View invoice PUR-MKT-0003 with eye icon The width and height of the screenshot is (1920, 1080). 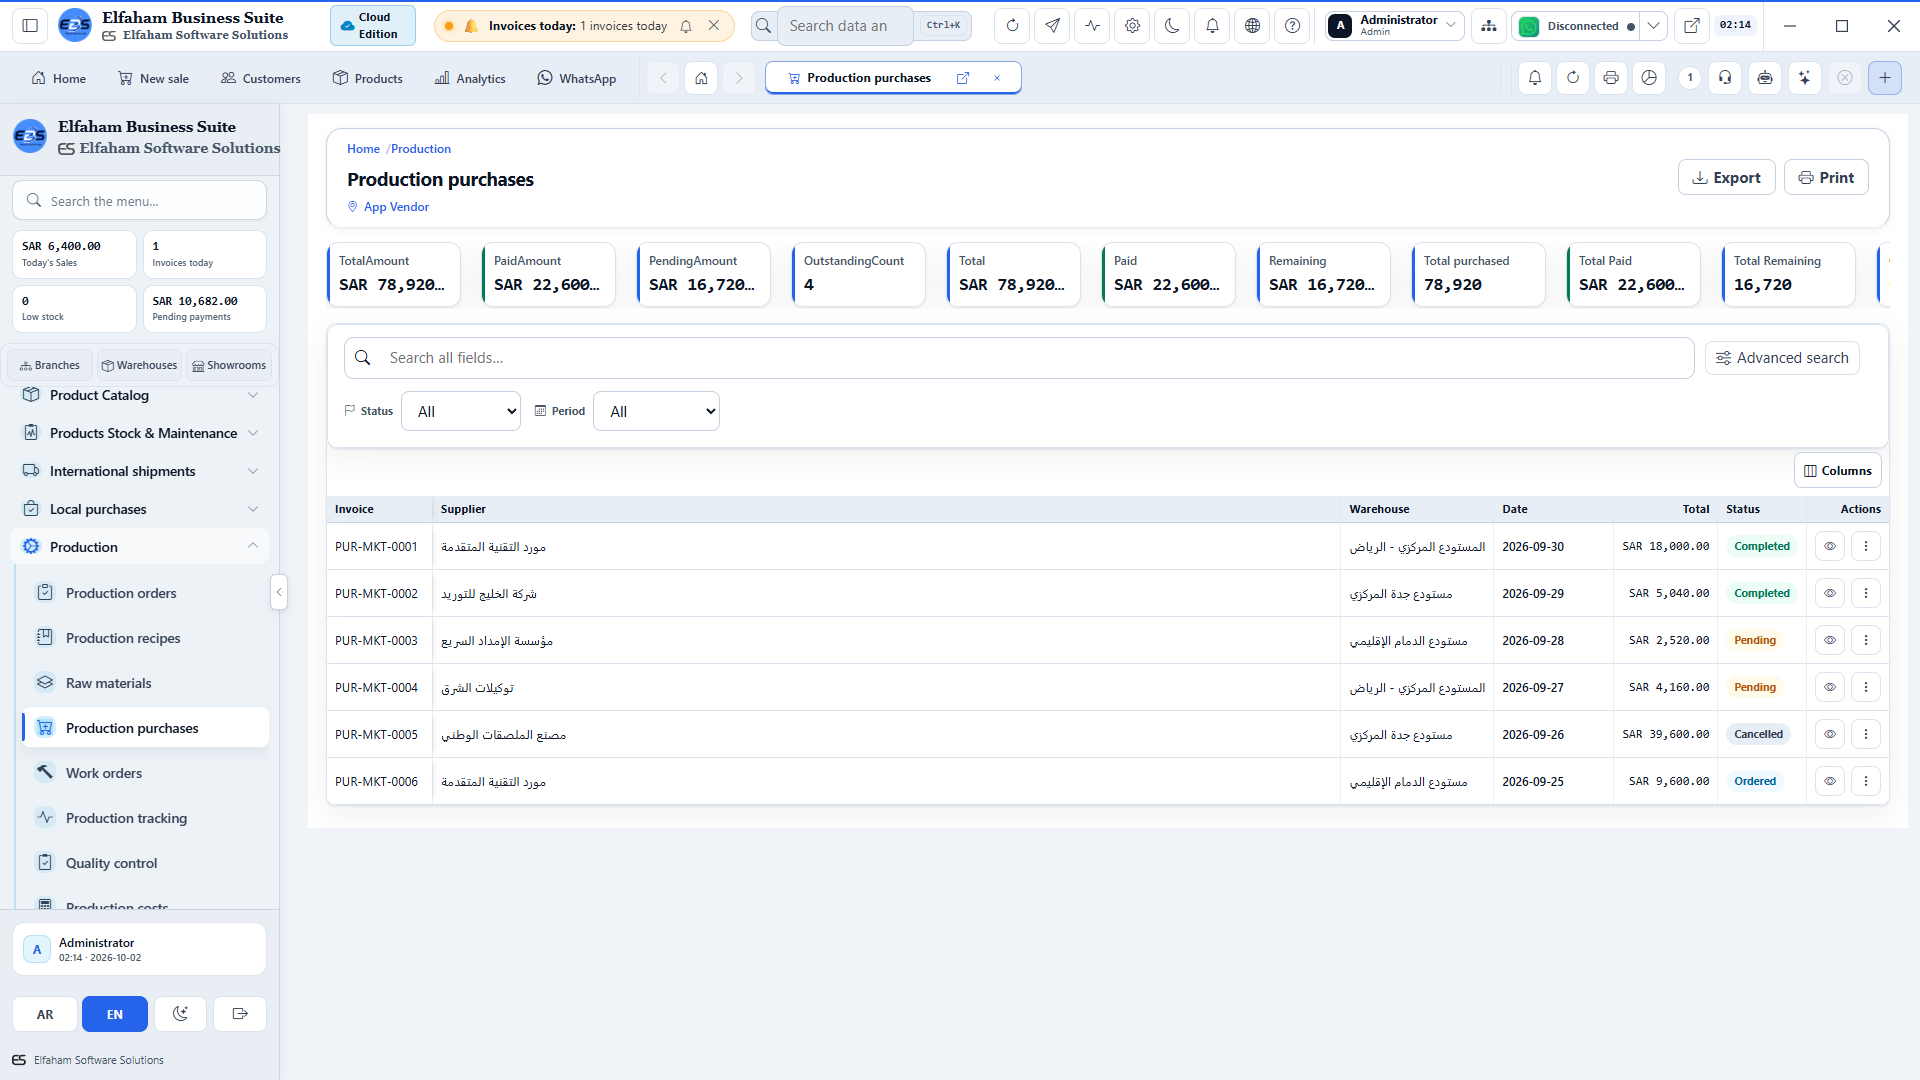click(x=1830, y=640)
